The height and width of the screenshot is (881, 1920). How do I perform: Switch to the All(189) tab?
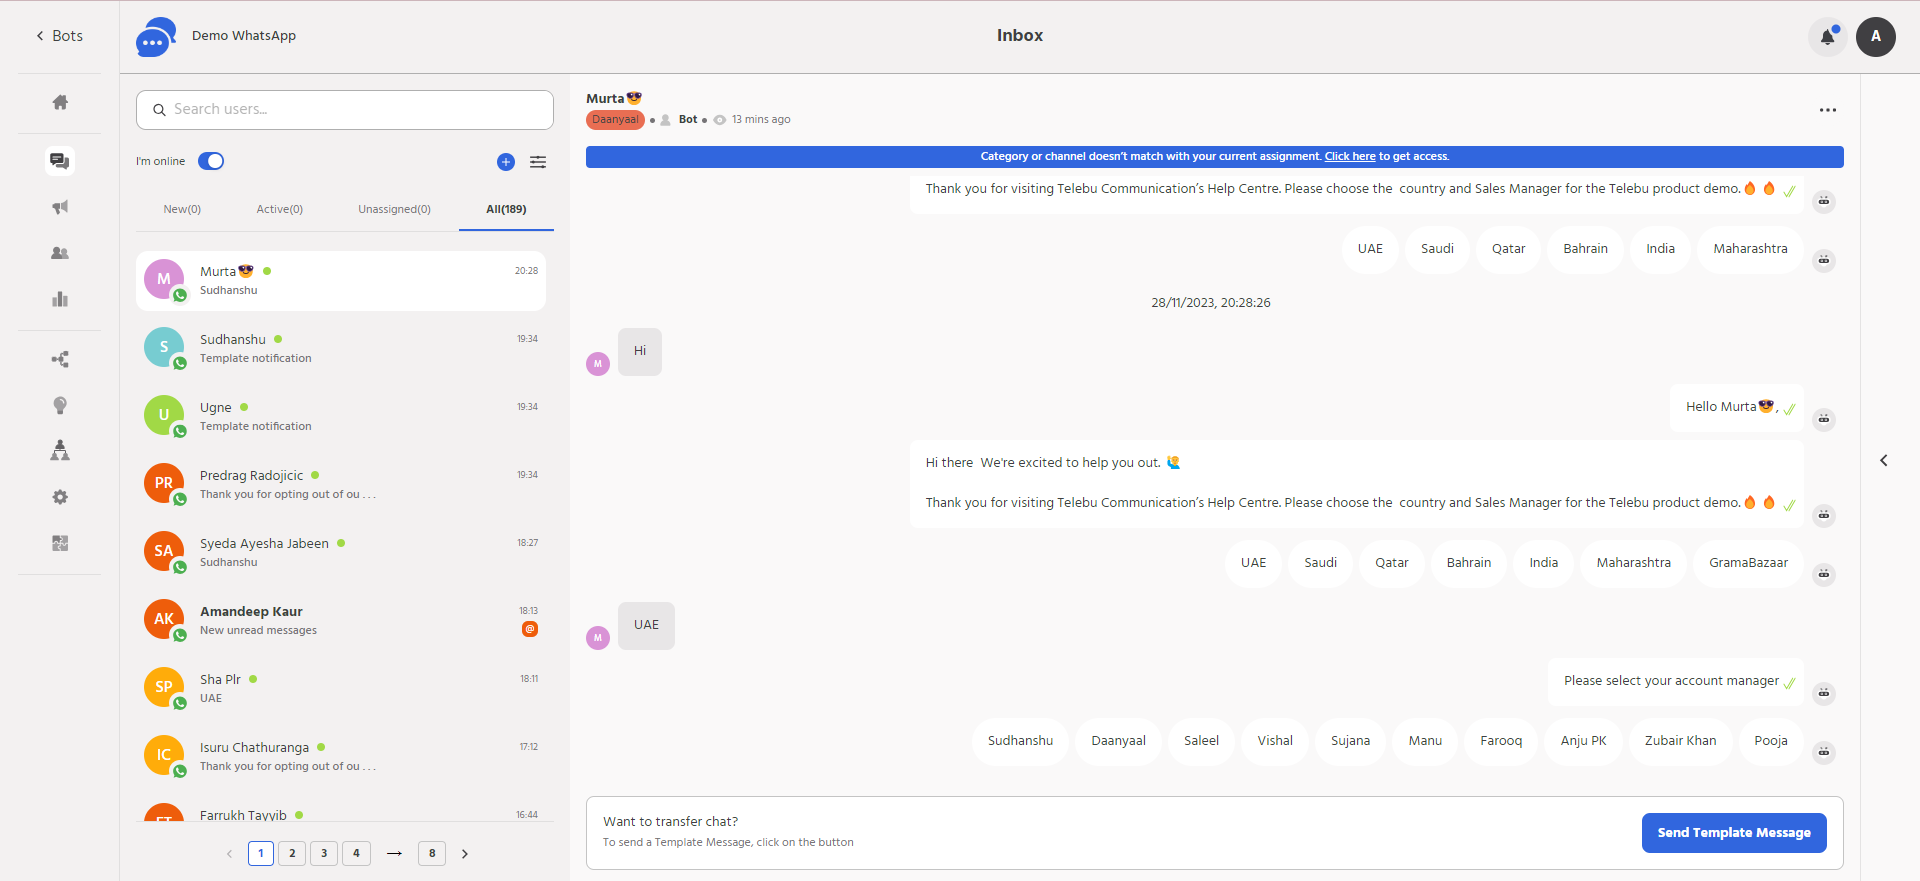[x=506, y=209]
